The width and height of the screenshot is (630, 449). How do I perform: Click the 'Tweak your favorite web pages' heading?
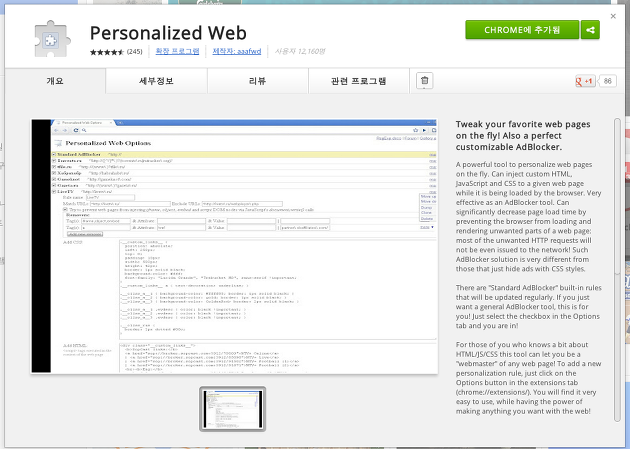point(523,135)
